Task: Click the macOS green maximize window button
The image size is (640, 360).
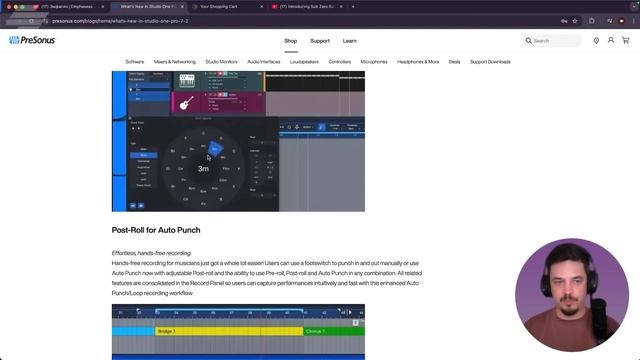Action: point(22,7)
